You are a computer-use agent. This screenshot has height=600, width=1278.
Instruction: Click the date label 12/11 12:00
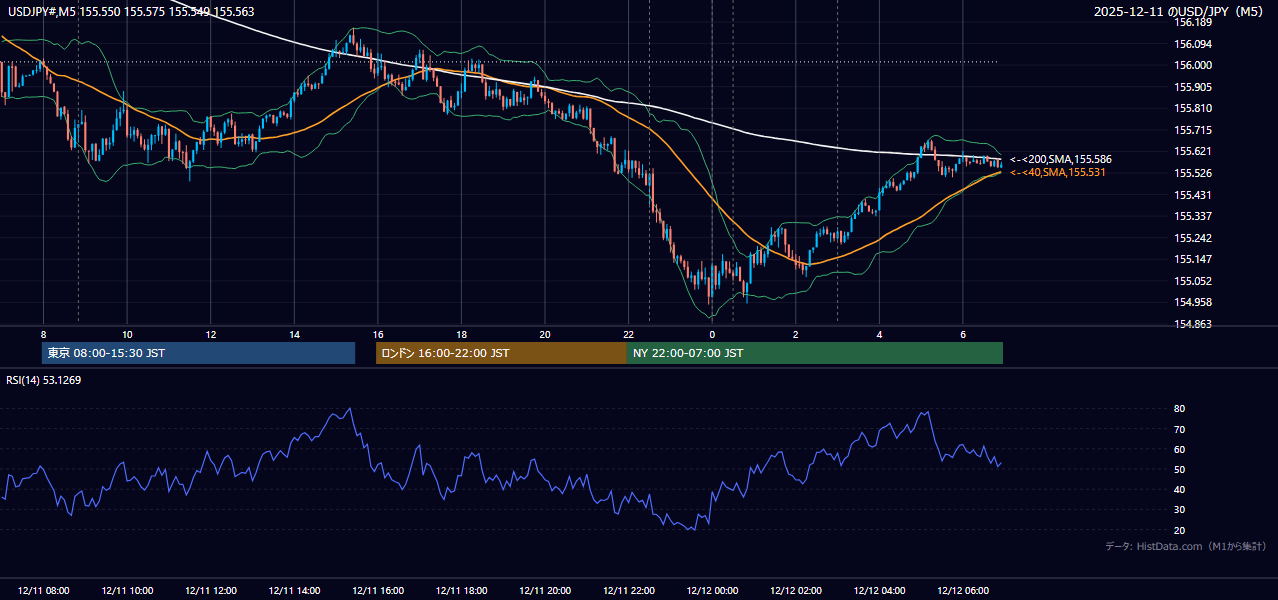pyautogui.click(x=211, y=591)
